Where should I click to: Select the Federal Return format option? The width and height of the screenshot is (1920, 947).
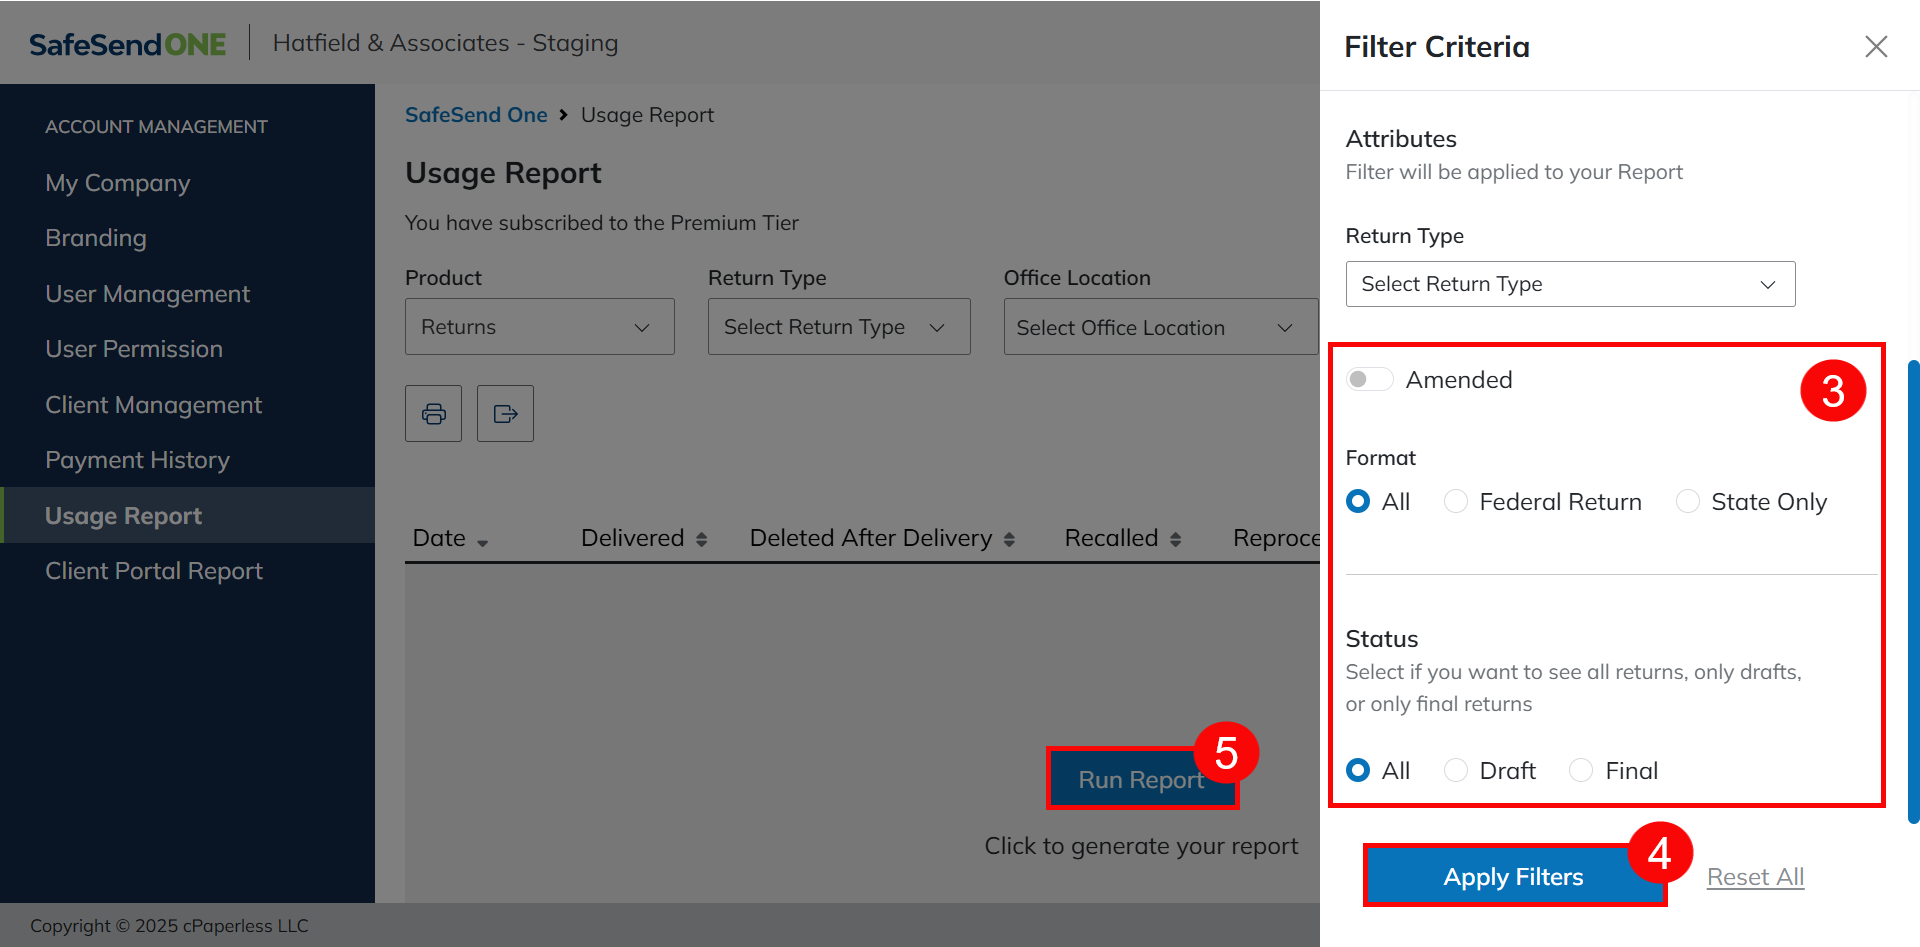point(1456,501)
